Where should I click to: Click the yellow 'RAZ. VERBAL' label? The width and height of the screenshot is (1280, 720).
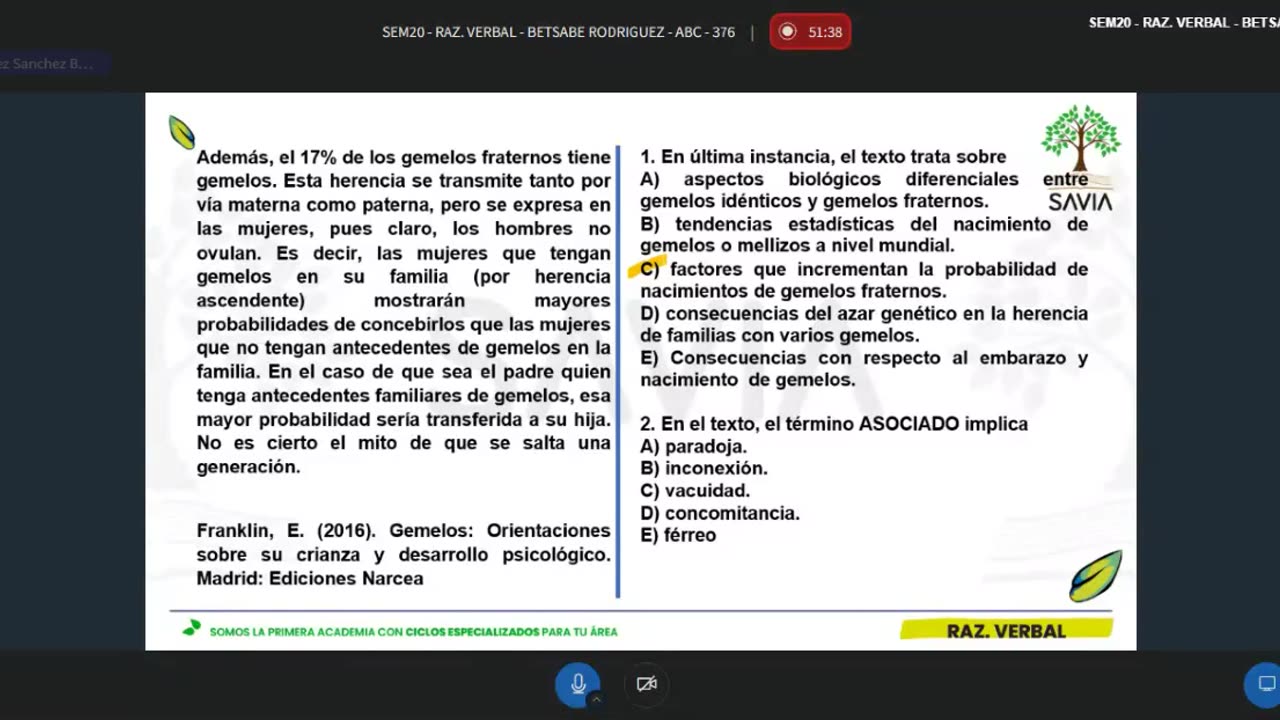tap(1006, 630)
